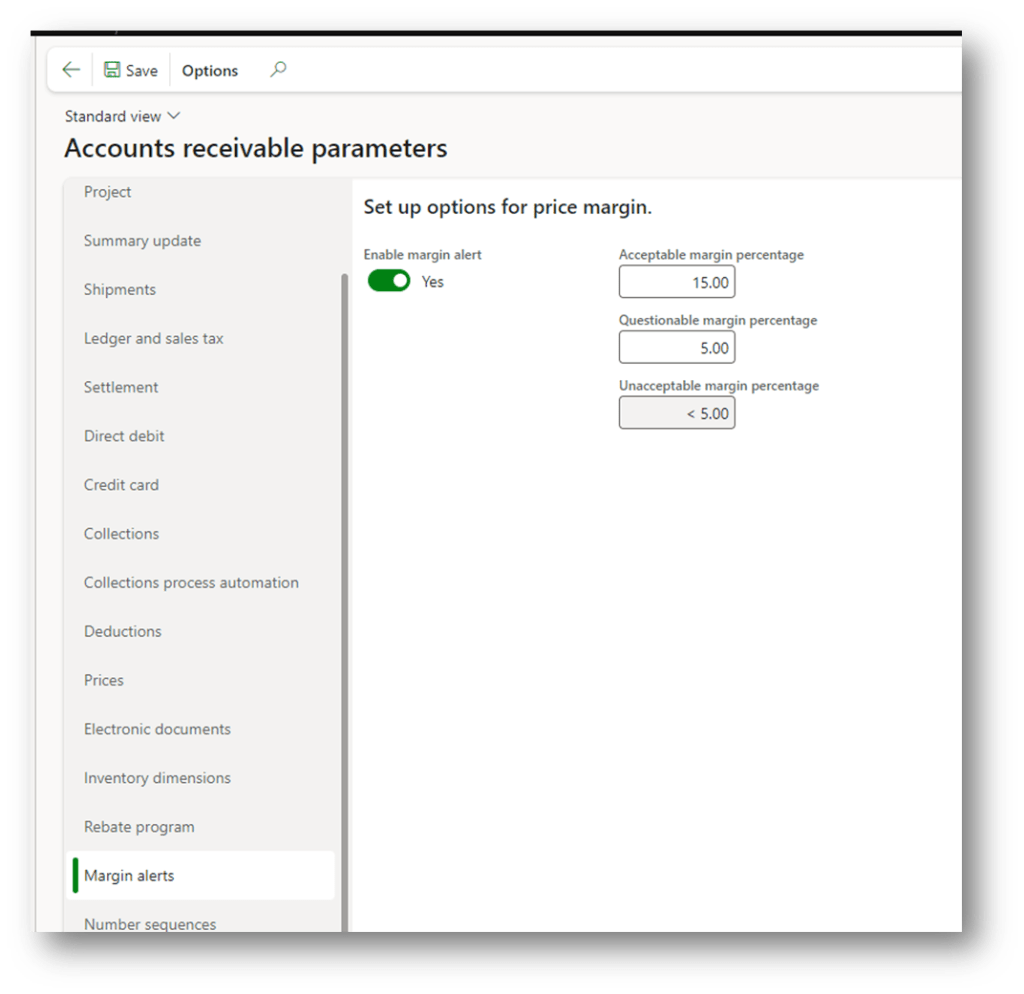The width and height of the screenshot is (1024, 994).
Task: Click the Save disk icon
Action: pos(112,70)
